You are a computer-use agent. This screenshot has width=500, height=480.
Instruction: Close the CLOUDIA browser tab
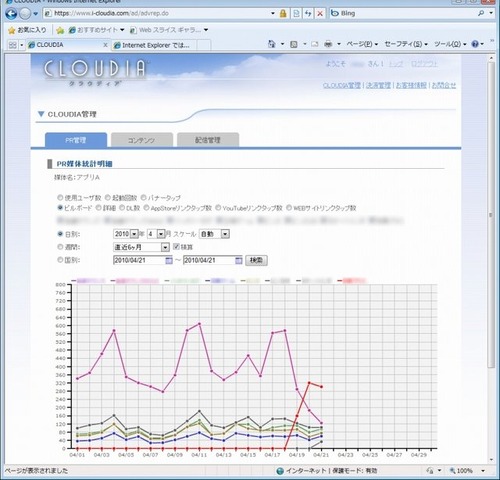coord(105,45)
